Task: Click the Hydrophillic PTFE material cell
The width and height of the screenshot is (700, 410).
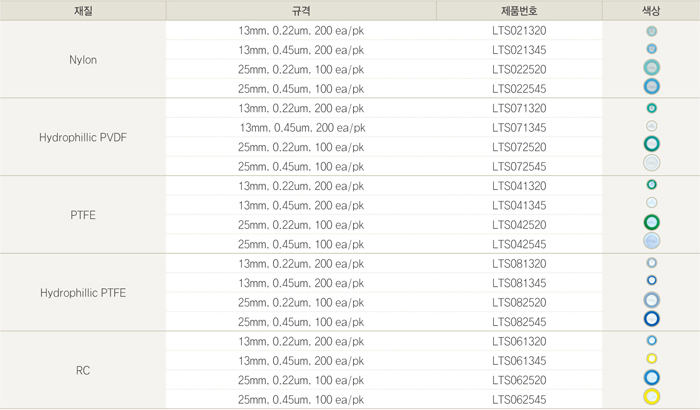Action: tap(83, 293)
